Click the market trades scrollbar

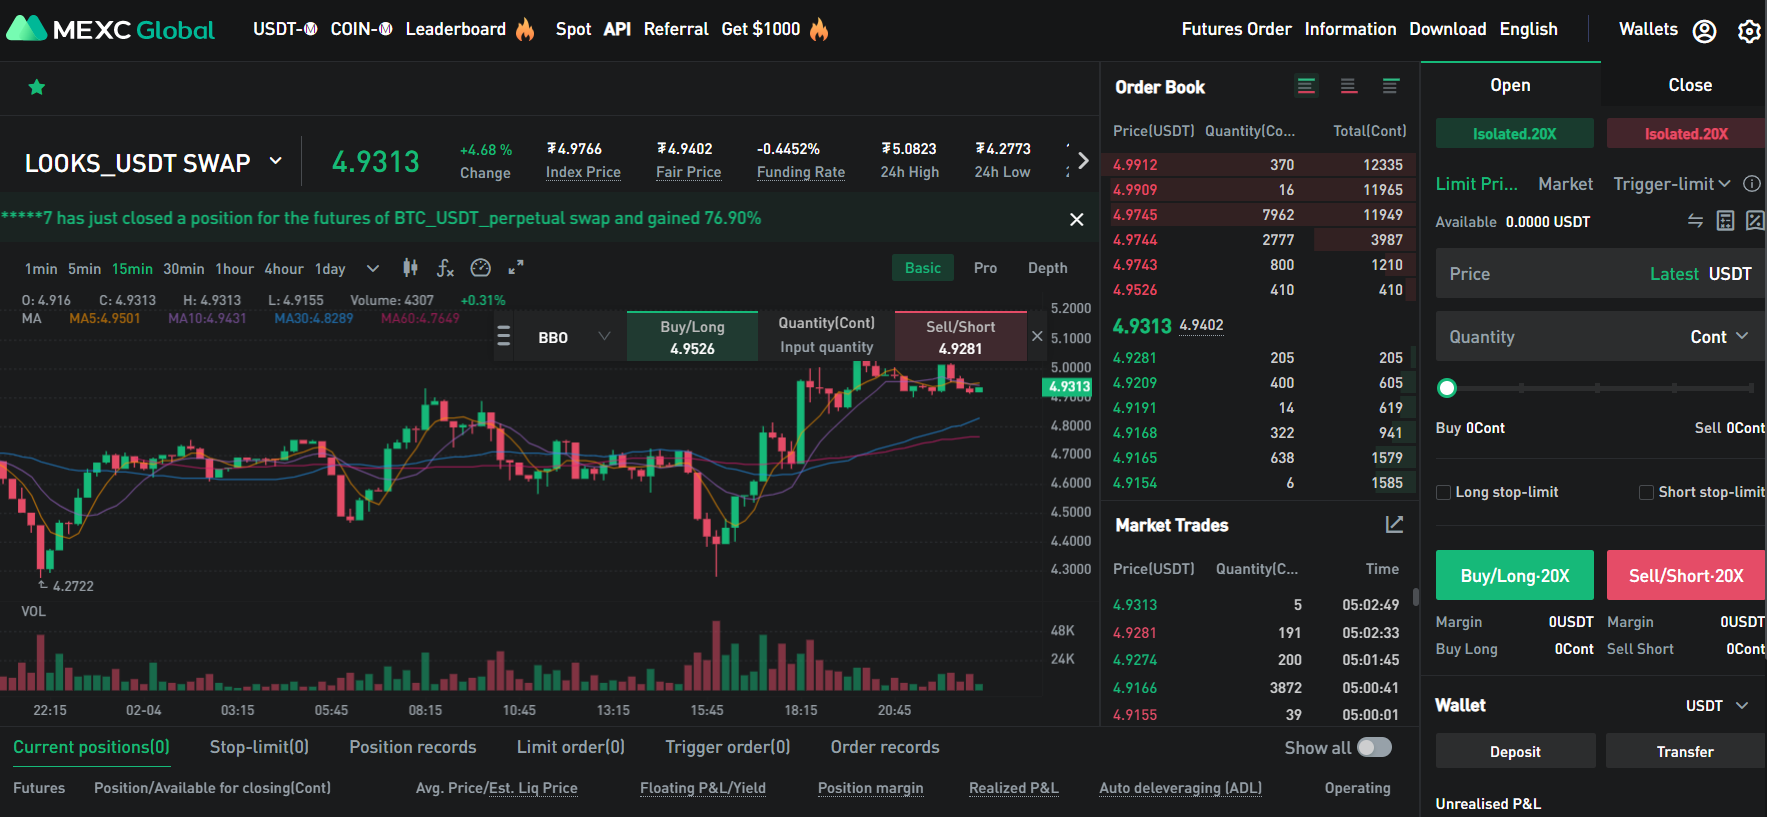1415,597
